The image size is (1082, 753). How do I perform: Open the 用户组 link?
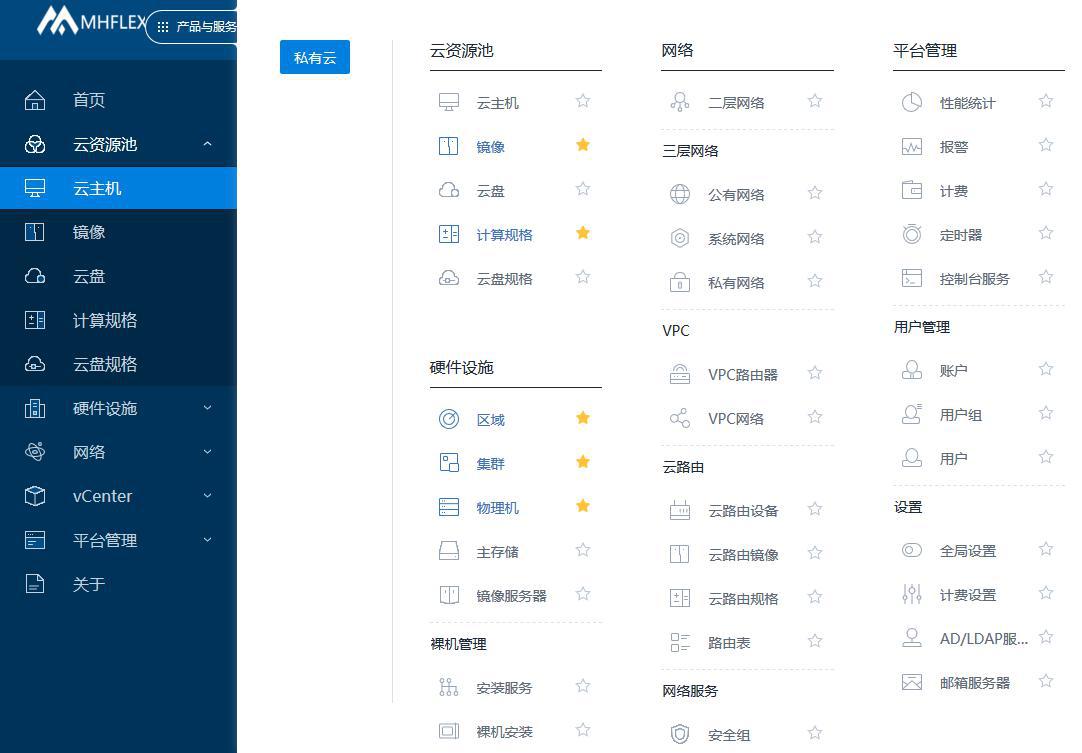coord(961,415)
